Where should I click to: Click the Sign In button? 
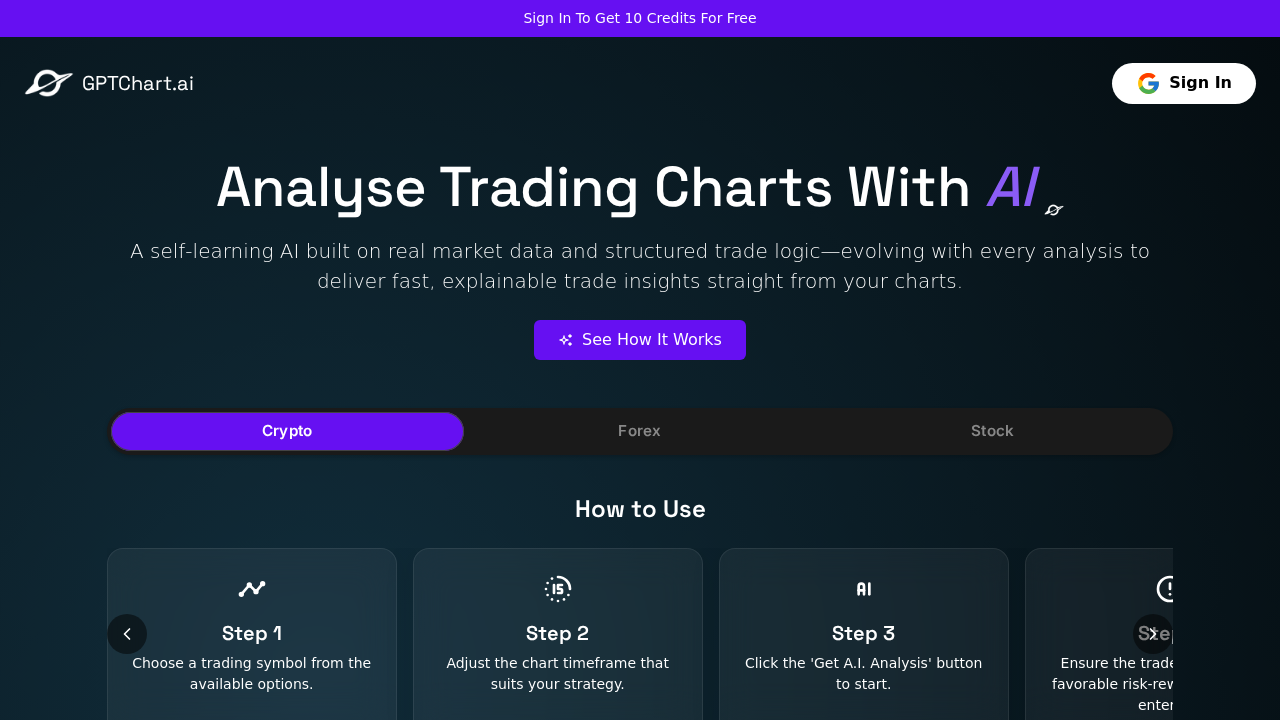click(1184, 83)
